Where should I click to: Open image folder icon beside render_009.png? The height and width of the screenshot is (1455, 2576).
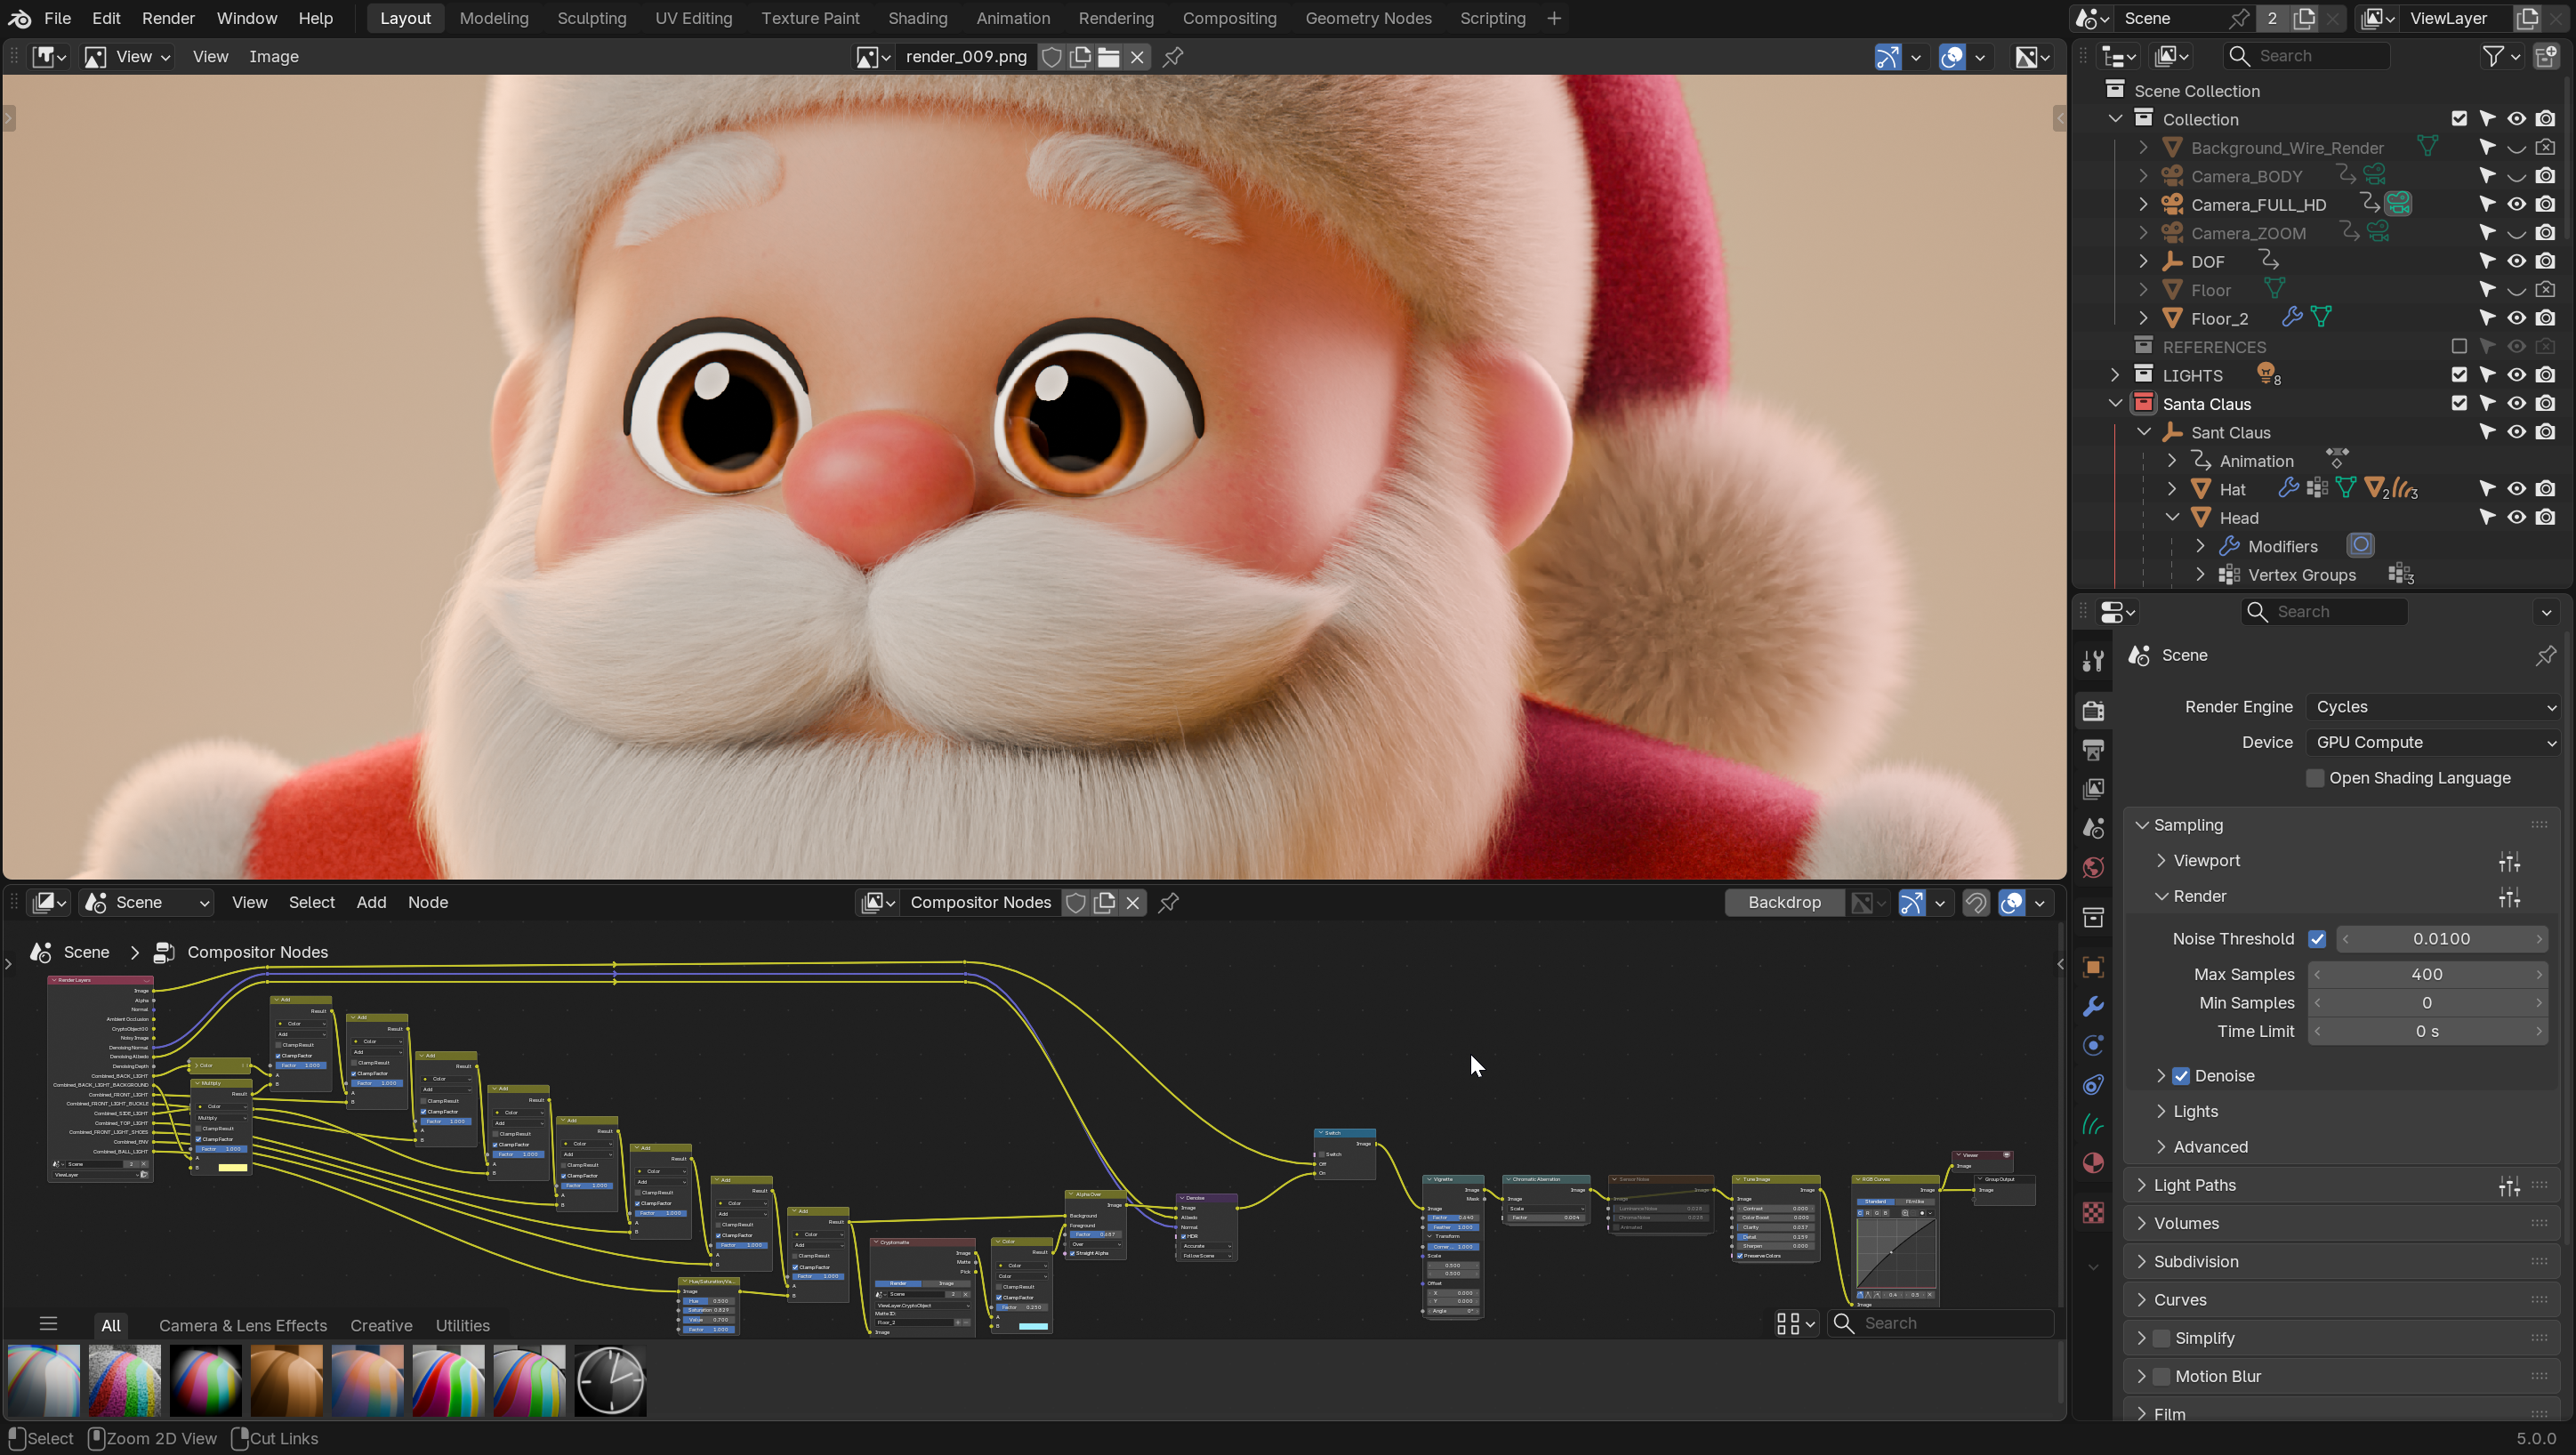1108,57
